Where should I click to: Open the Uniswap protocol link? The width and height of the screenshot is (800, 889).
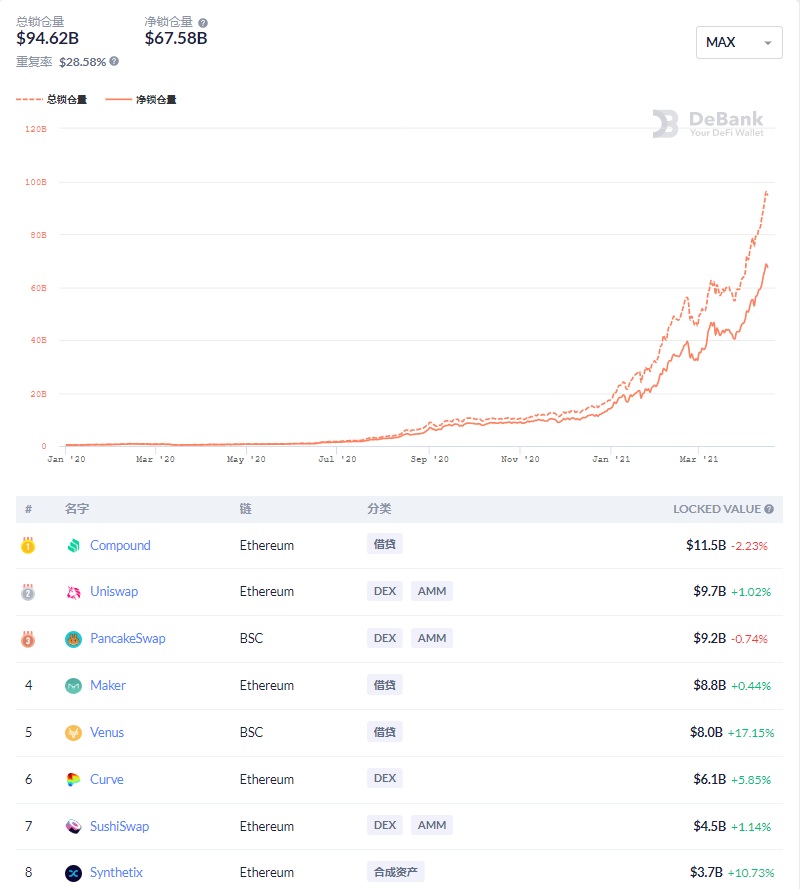click(114, 592)
